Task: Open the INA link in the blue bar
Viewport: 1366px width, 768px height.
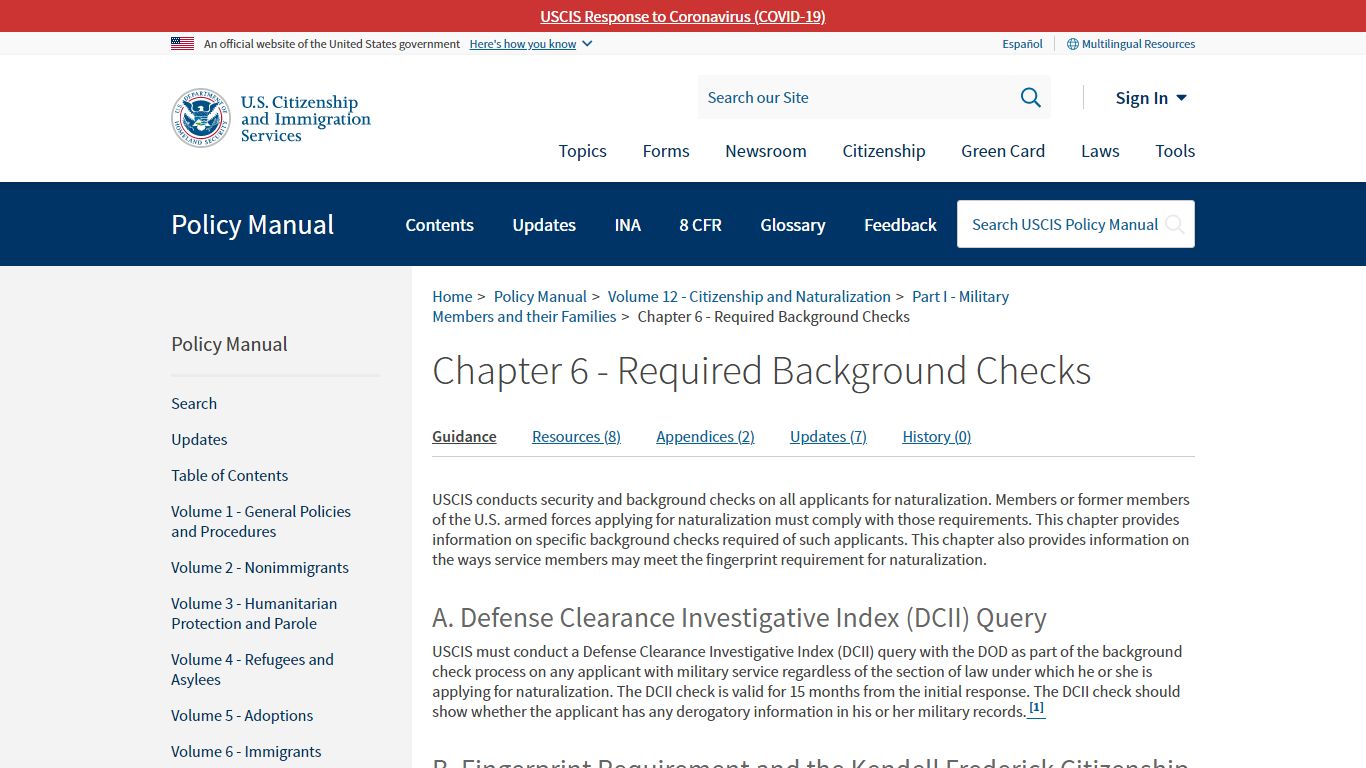Action: (x=628, y=225)
